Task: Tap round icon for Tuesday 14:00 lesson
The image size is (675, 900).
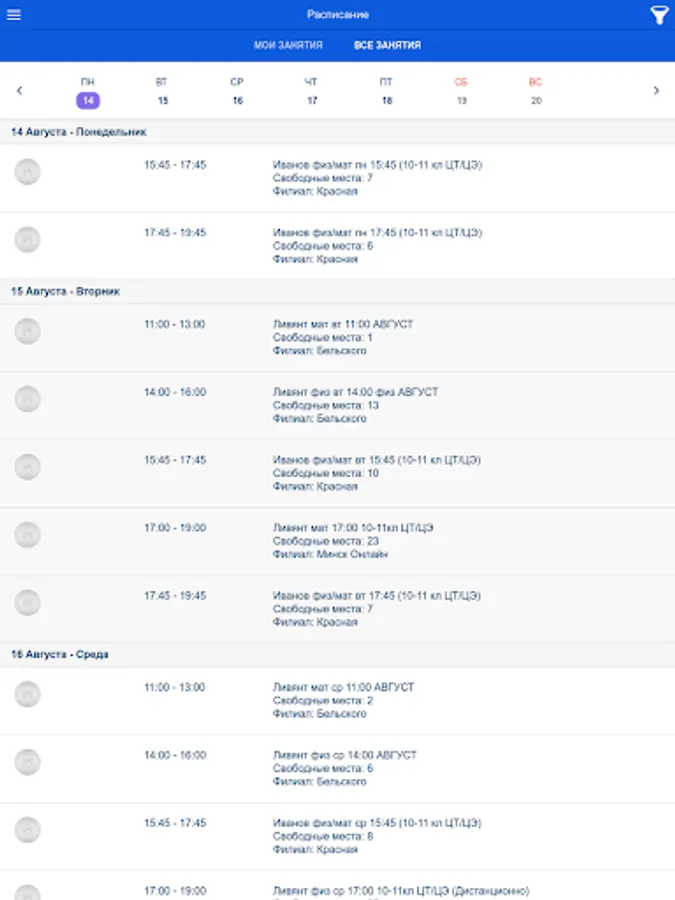Action: [x=28, y=400]
